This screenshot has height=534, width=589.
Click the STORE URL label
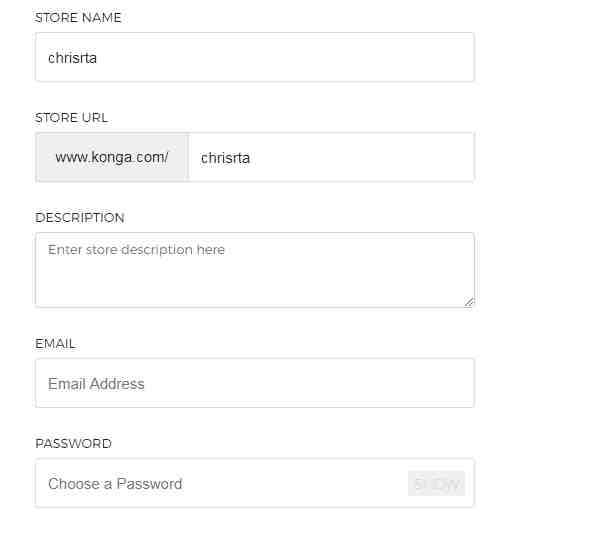pos(71,118)
